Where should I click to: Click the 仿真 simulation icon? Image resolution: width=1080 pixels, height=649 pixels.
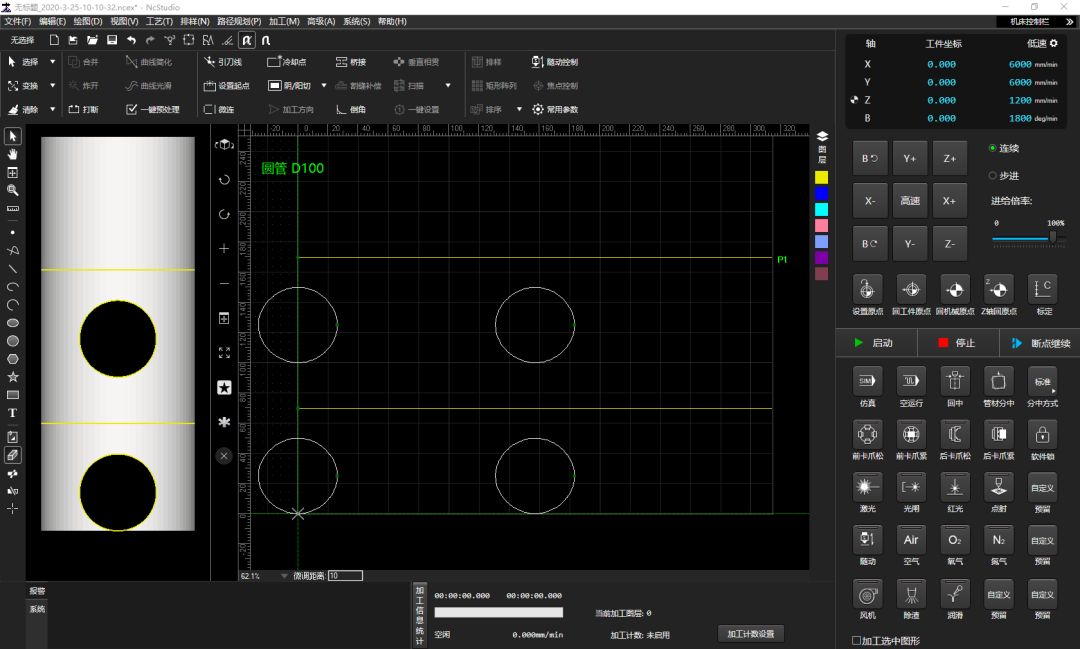tap(867, 381)
